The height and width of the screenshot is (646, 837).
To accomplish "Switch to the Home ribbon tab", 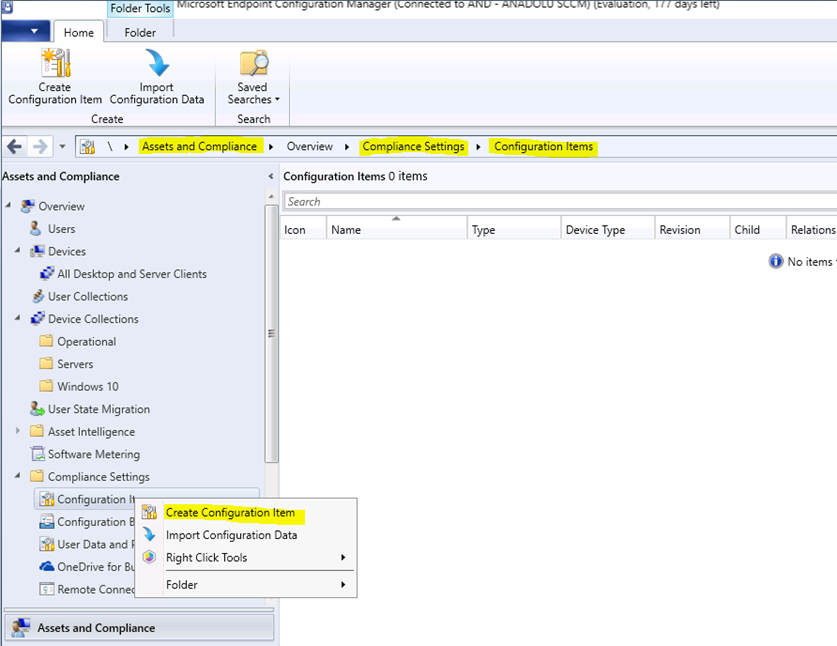I will pos(78,32).
